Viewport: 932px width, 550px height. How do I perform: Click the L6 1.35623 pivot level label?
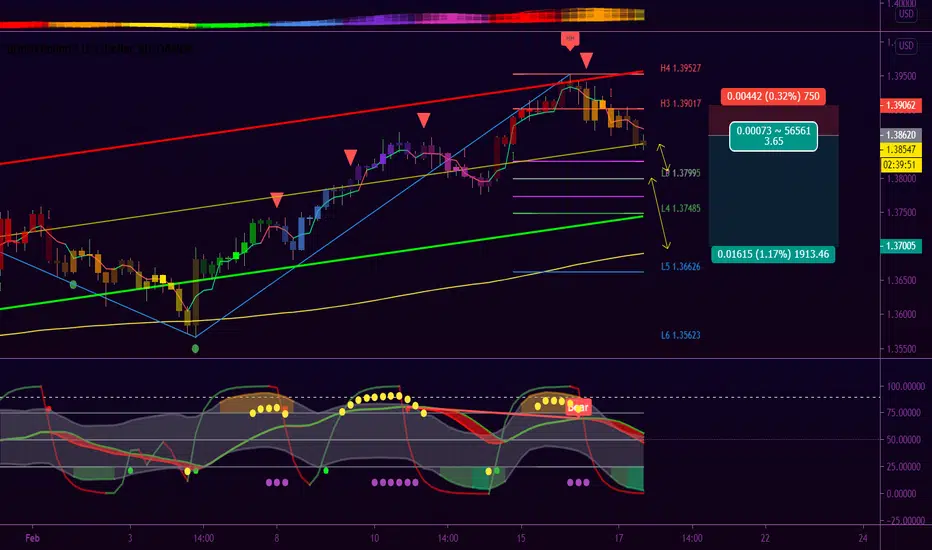coord(681,335)
